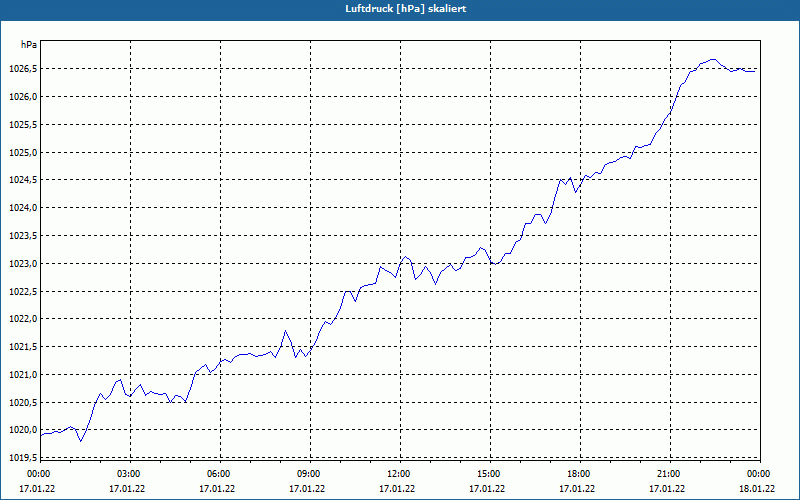Select the 1026,0 y-axis label

pos(23,97)
